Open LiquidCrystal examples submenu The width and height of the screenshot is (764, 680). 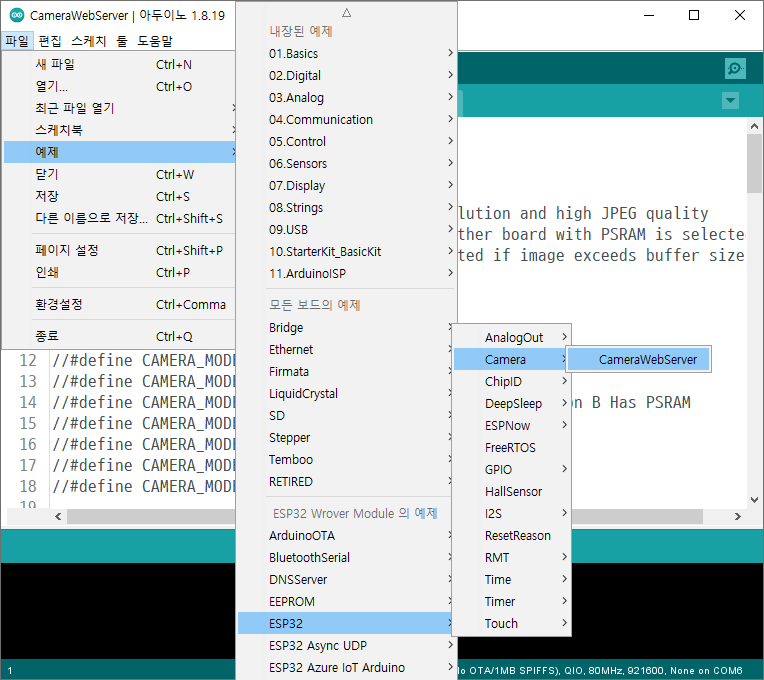click(345, 393)
